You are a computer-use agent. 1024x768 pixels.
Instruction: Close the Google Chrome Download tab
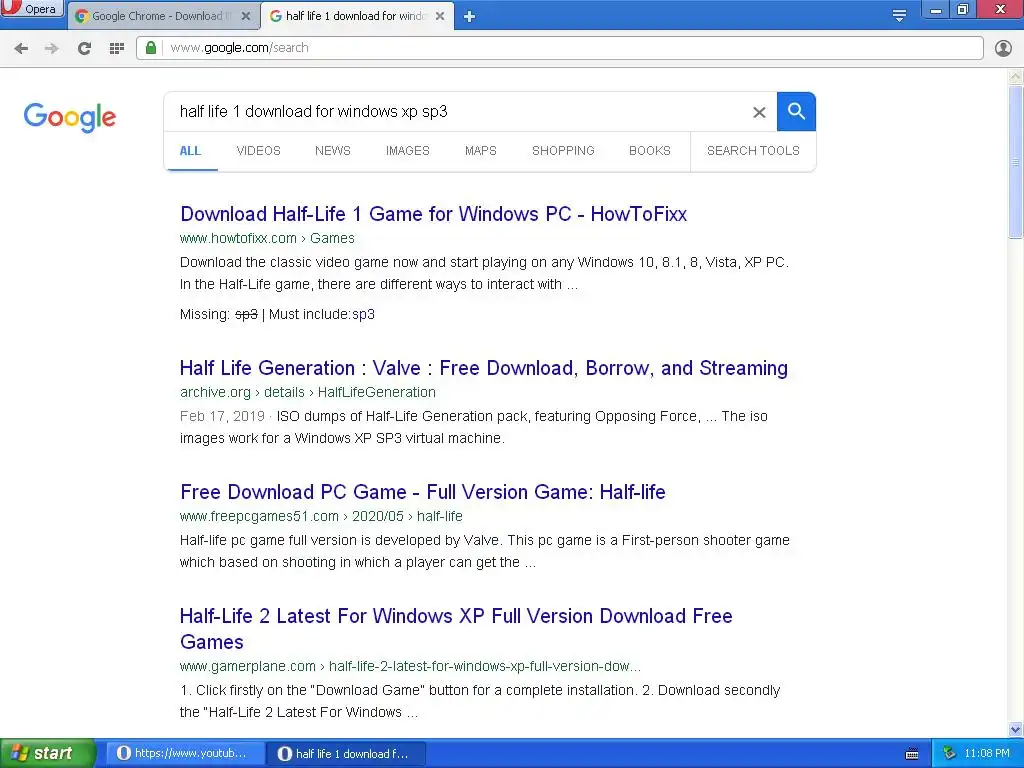pos(246,16)
